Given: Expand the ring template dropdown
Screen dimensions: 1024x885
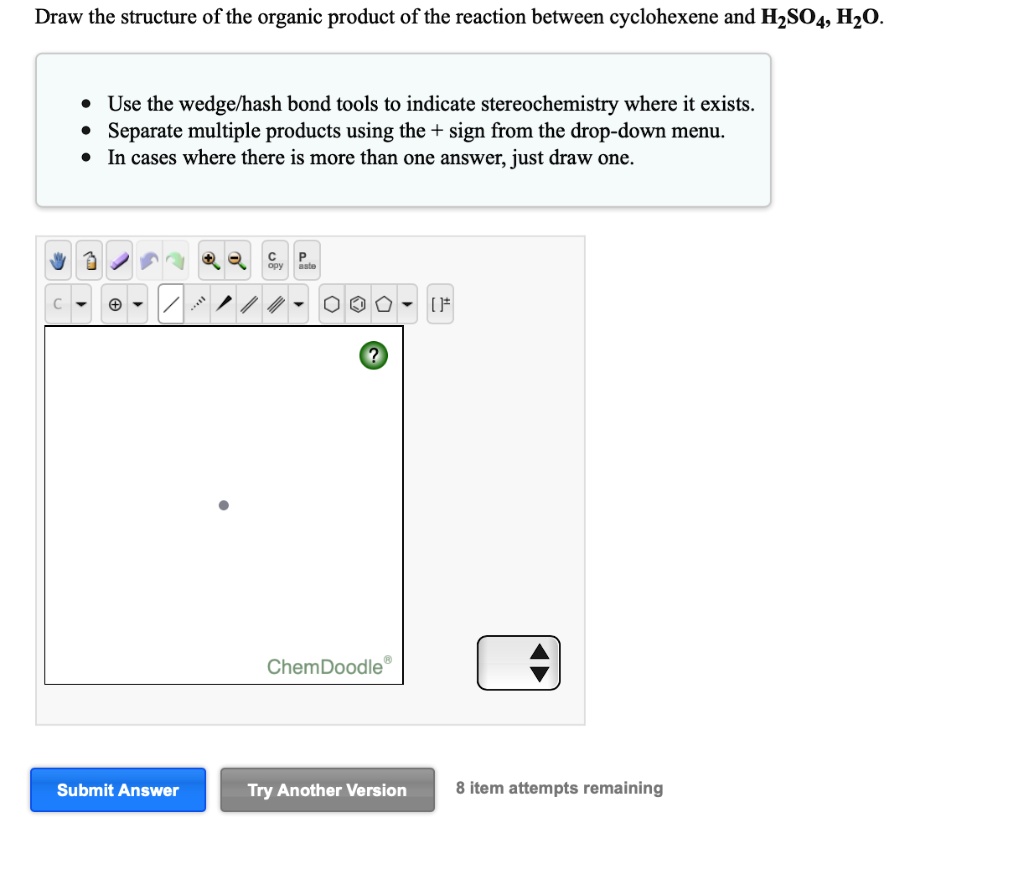Looking at the screenshot, I should [x=407, y=303].
